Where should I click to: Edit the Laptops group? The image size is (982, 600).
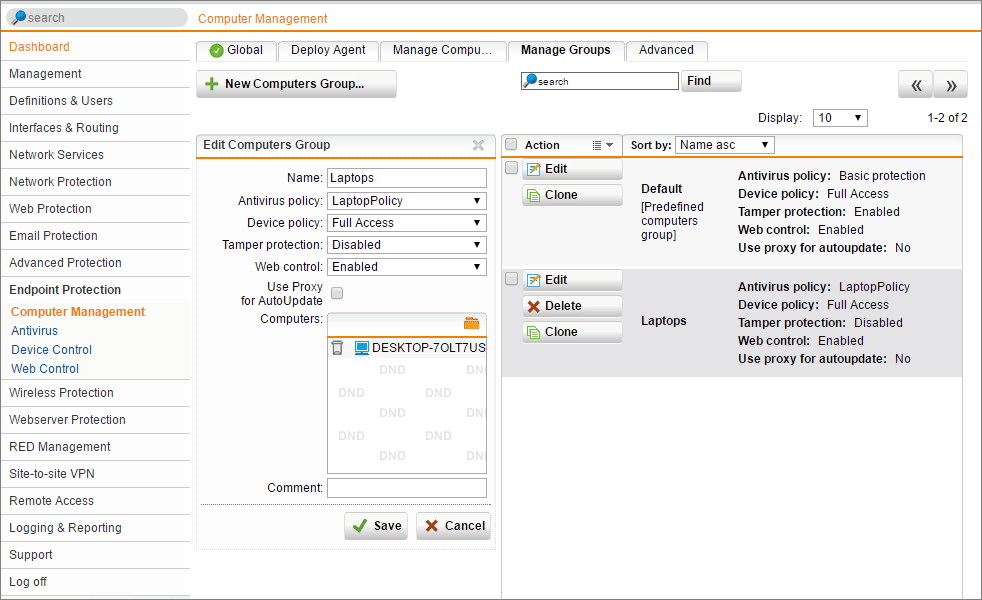pyautogui.click(x=572, y=280)
